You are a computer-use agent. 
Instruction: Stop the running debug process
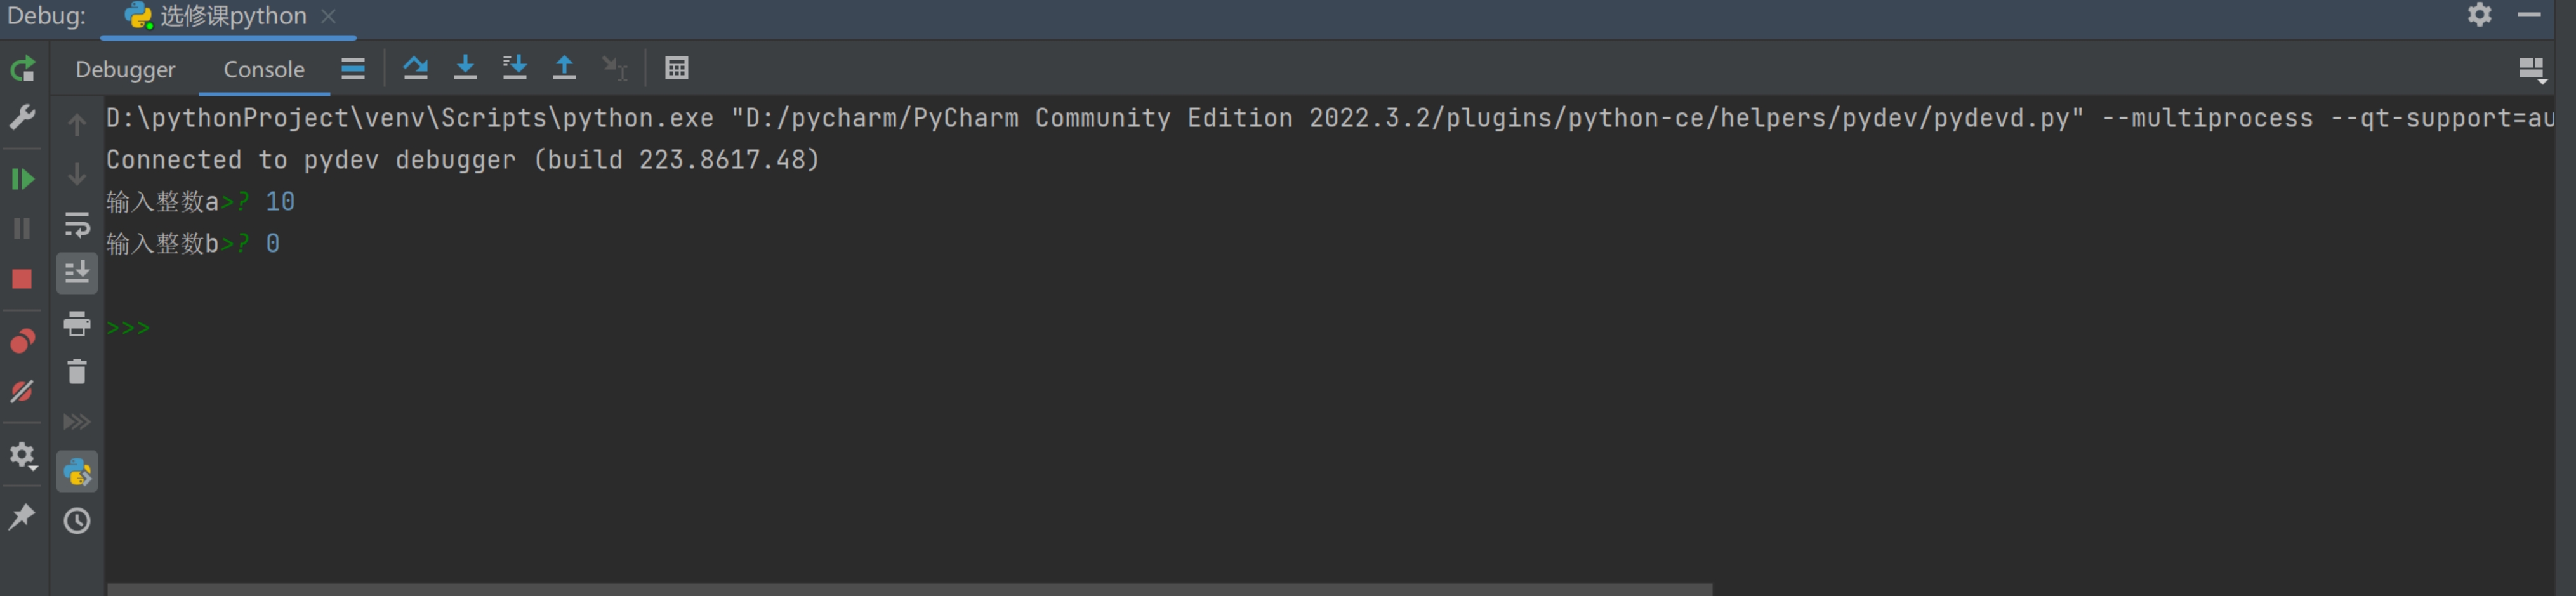(22, 279)
